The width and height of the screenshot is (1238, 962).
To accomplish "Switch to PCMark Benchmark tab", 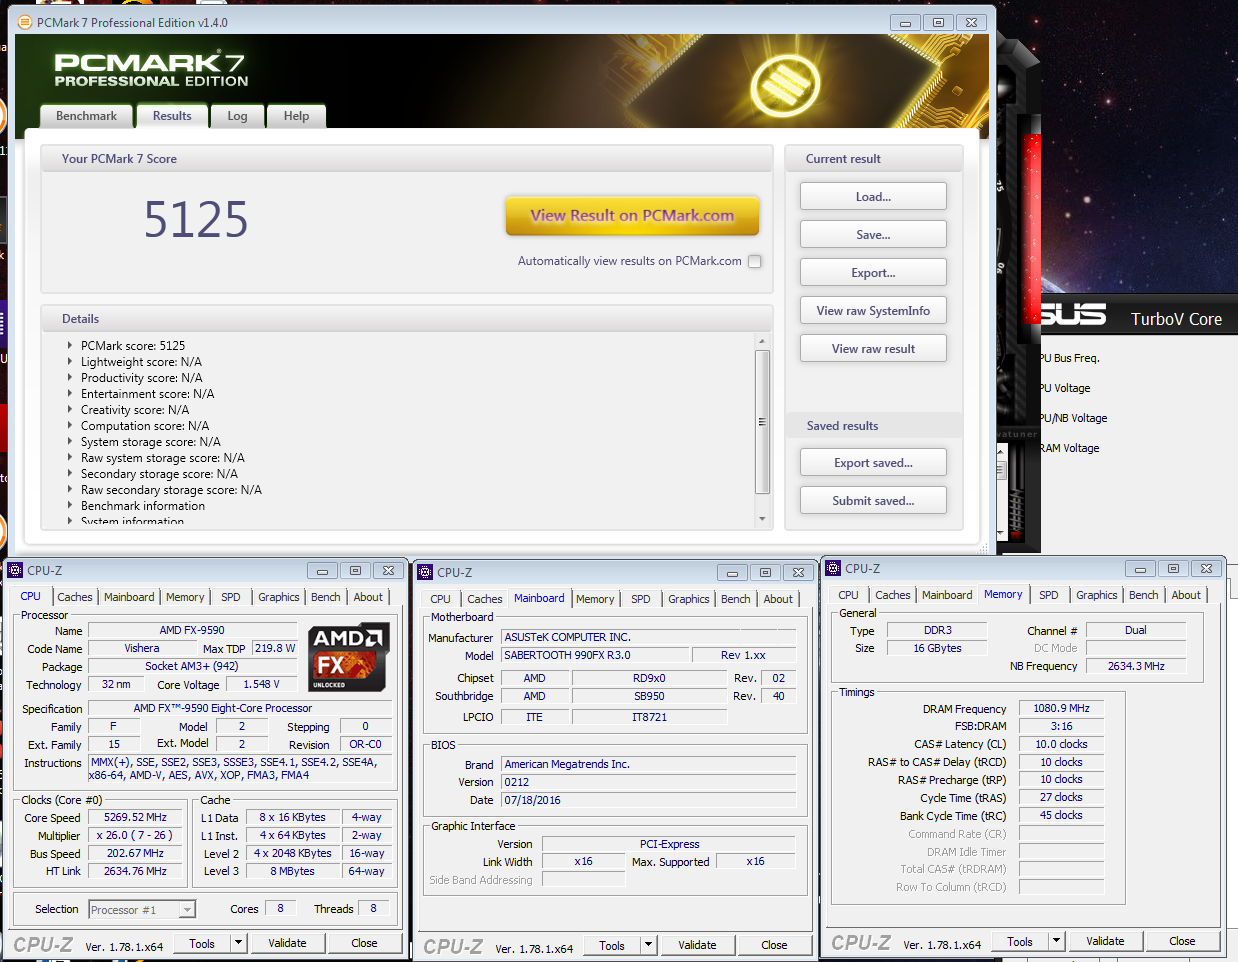I will coord(86,116).
